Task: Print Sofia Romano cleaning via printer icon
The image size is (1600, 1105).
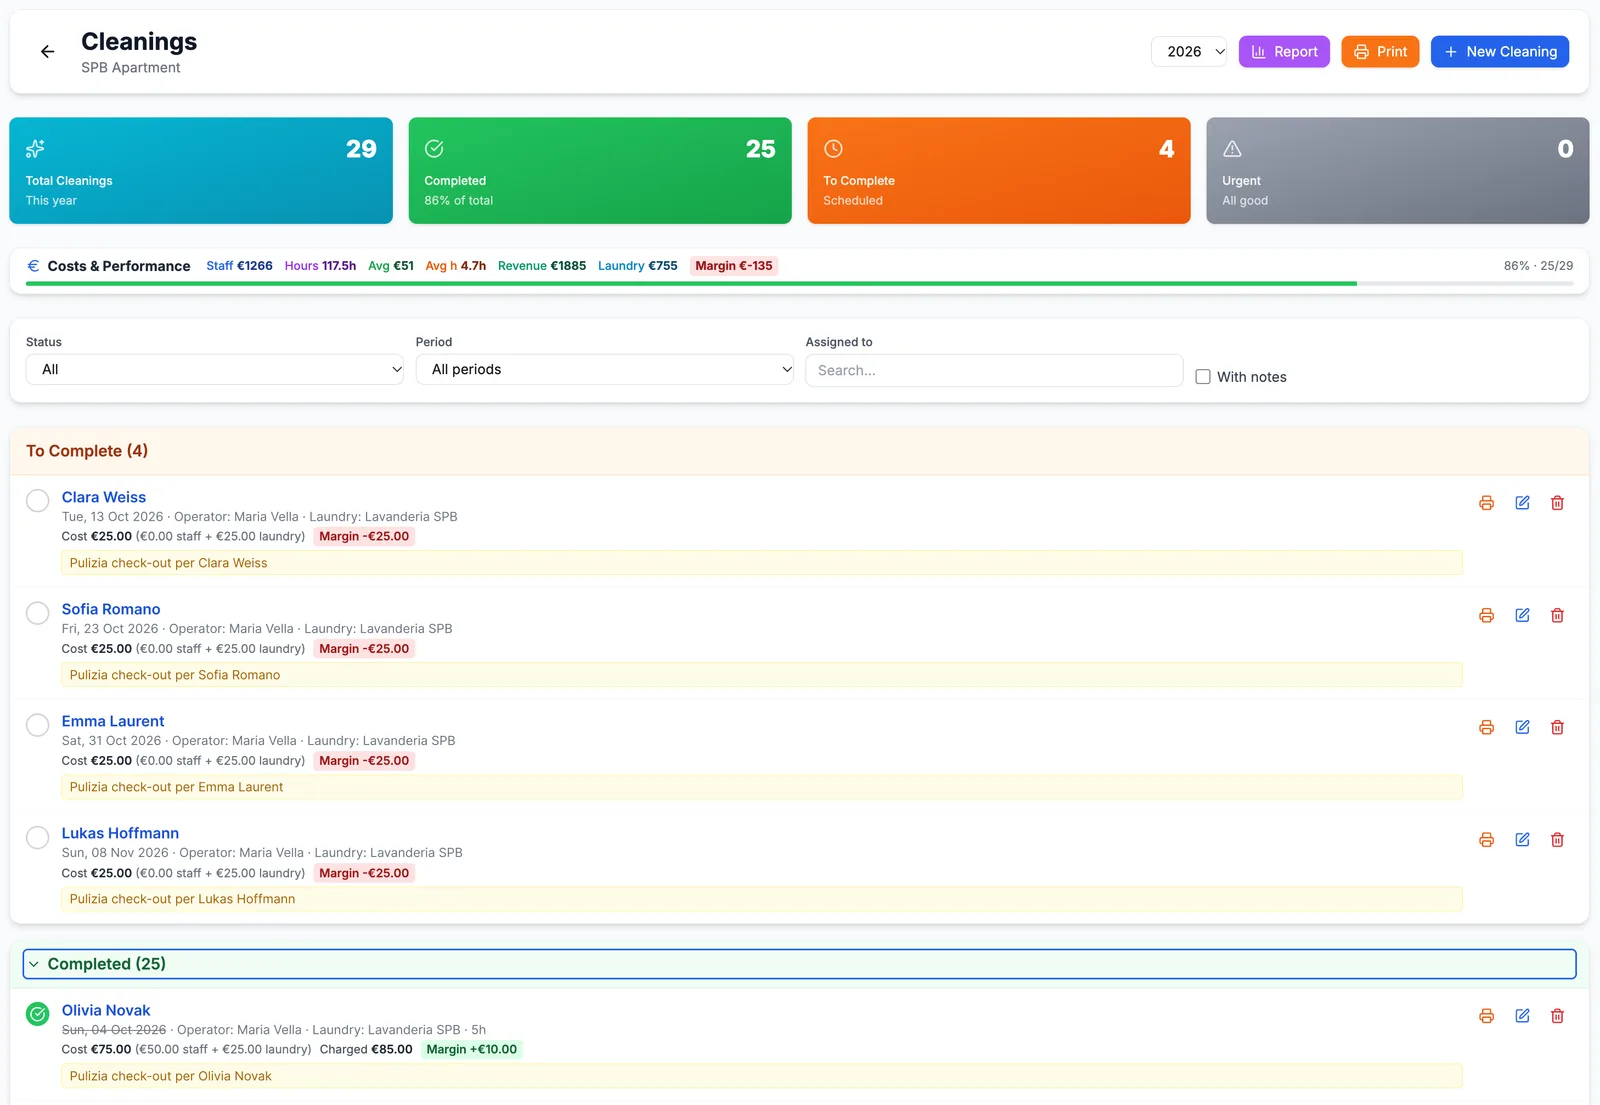Action: coord(1486,615)
